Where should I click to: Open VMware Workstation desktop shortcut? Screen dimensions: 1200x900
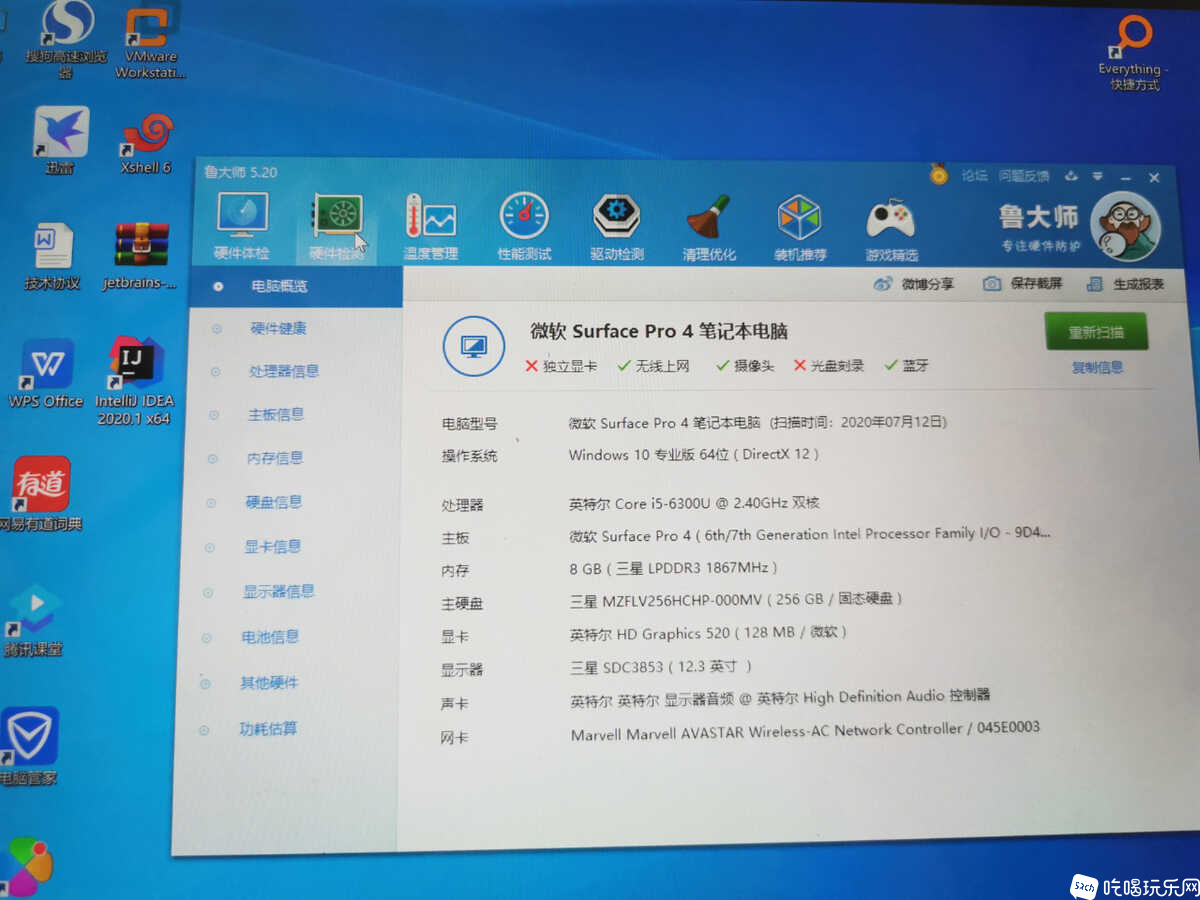(x=150, y=42)
